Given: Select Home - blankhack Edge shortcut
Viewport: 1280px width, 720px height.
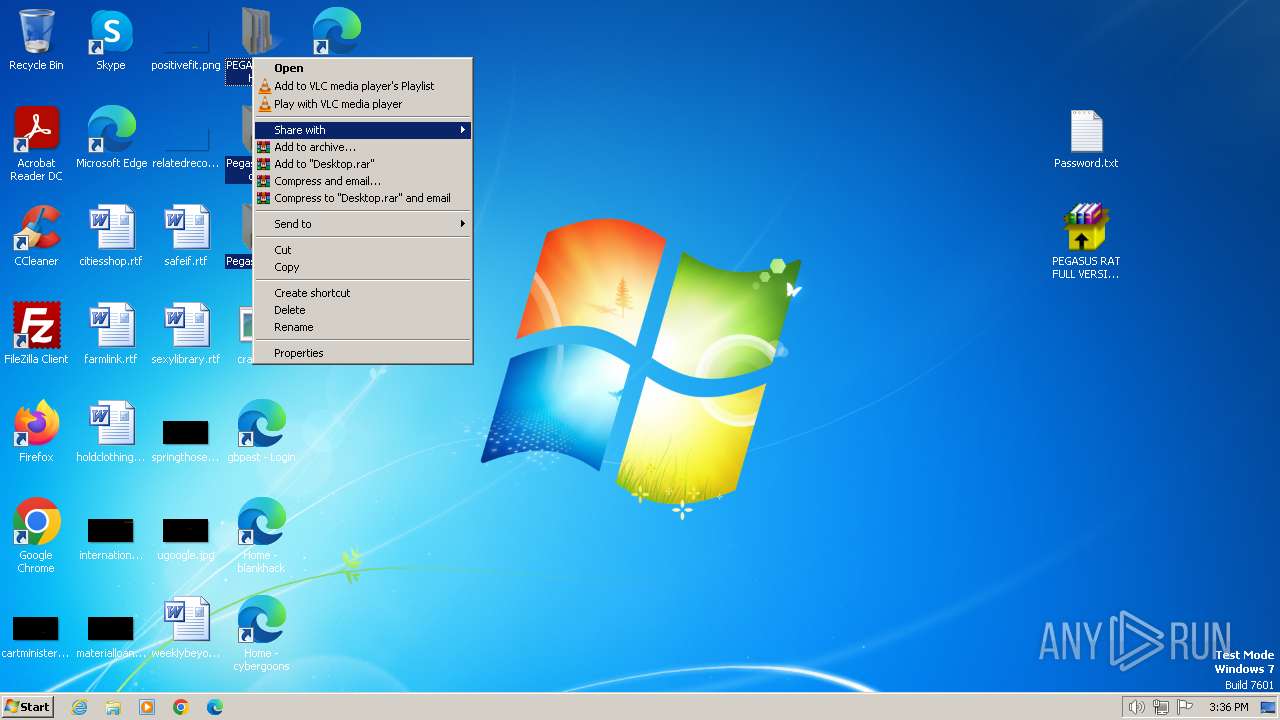Looking at the screenshot, I should point(261,536).
